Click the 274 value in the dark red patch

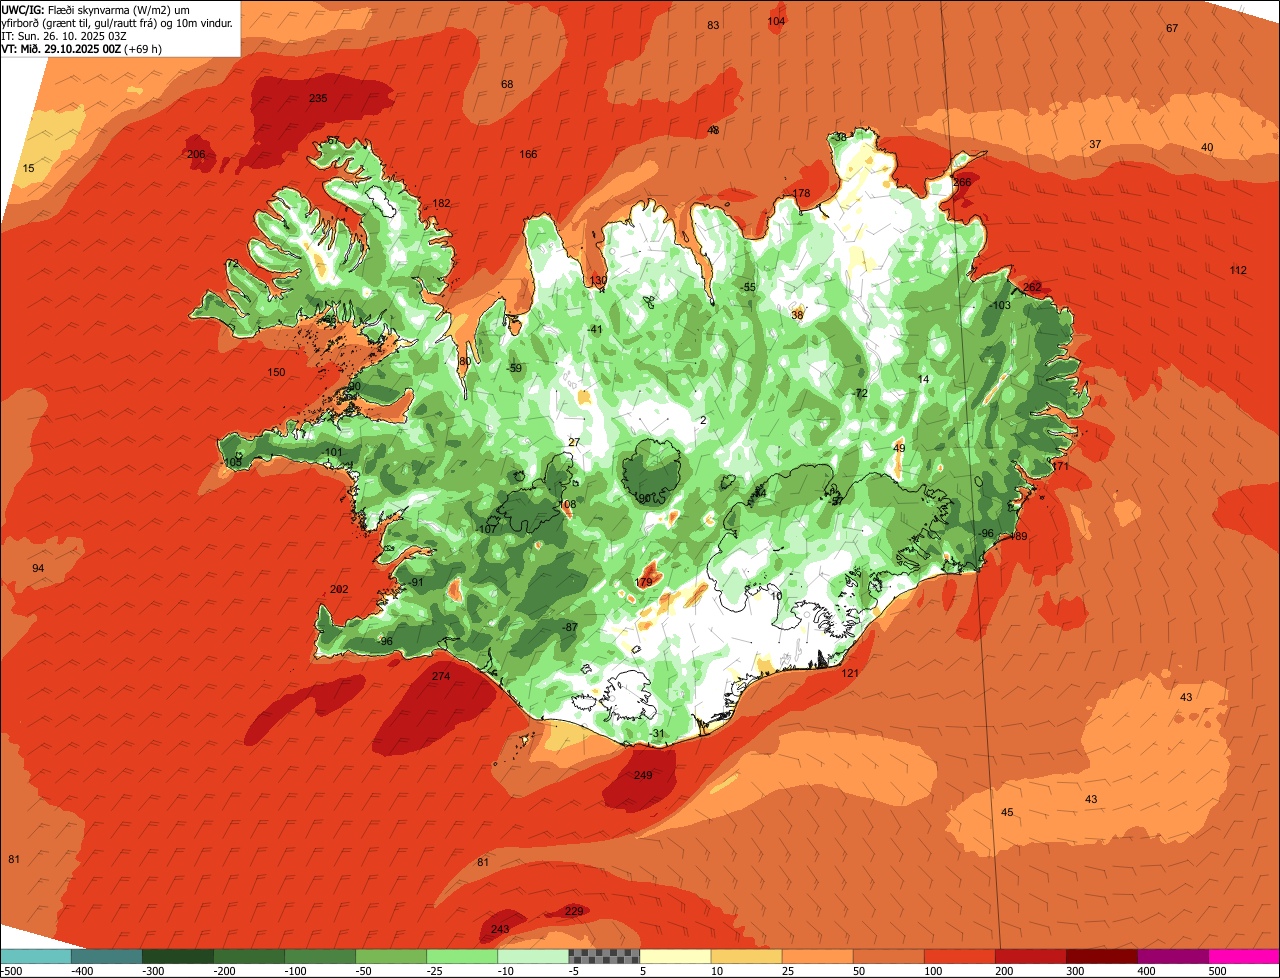(x=441, y=676)
